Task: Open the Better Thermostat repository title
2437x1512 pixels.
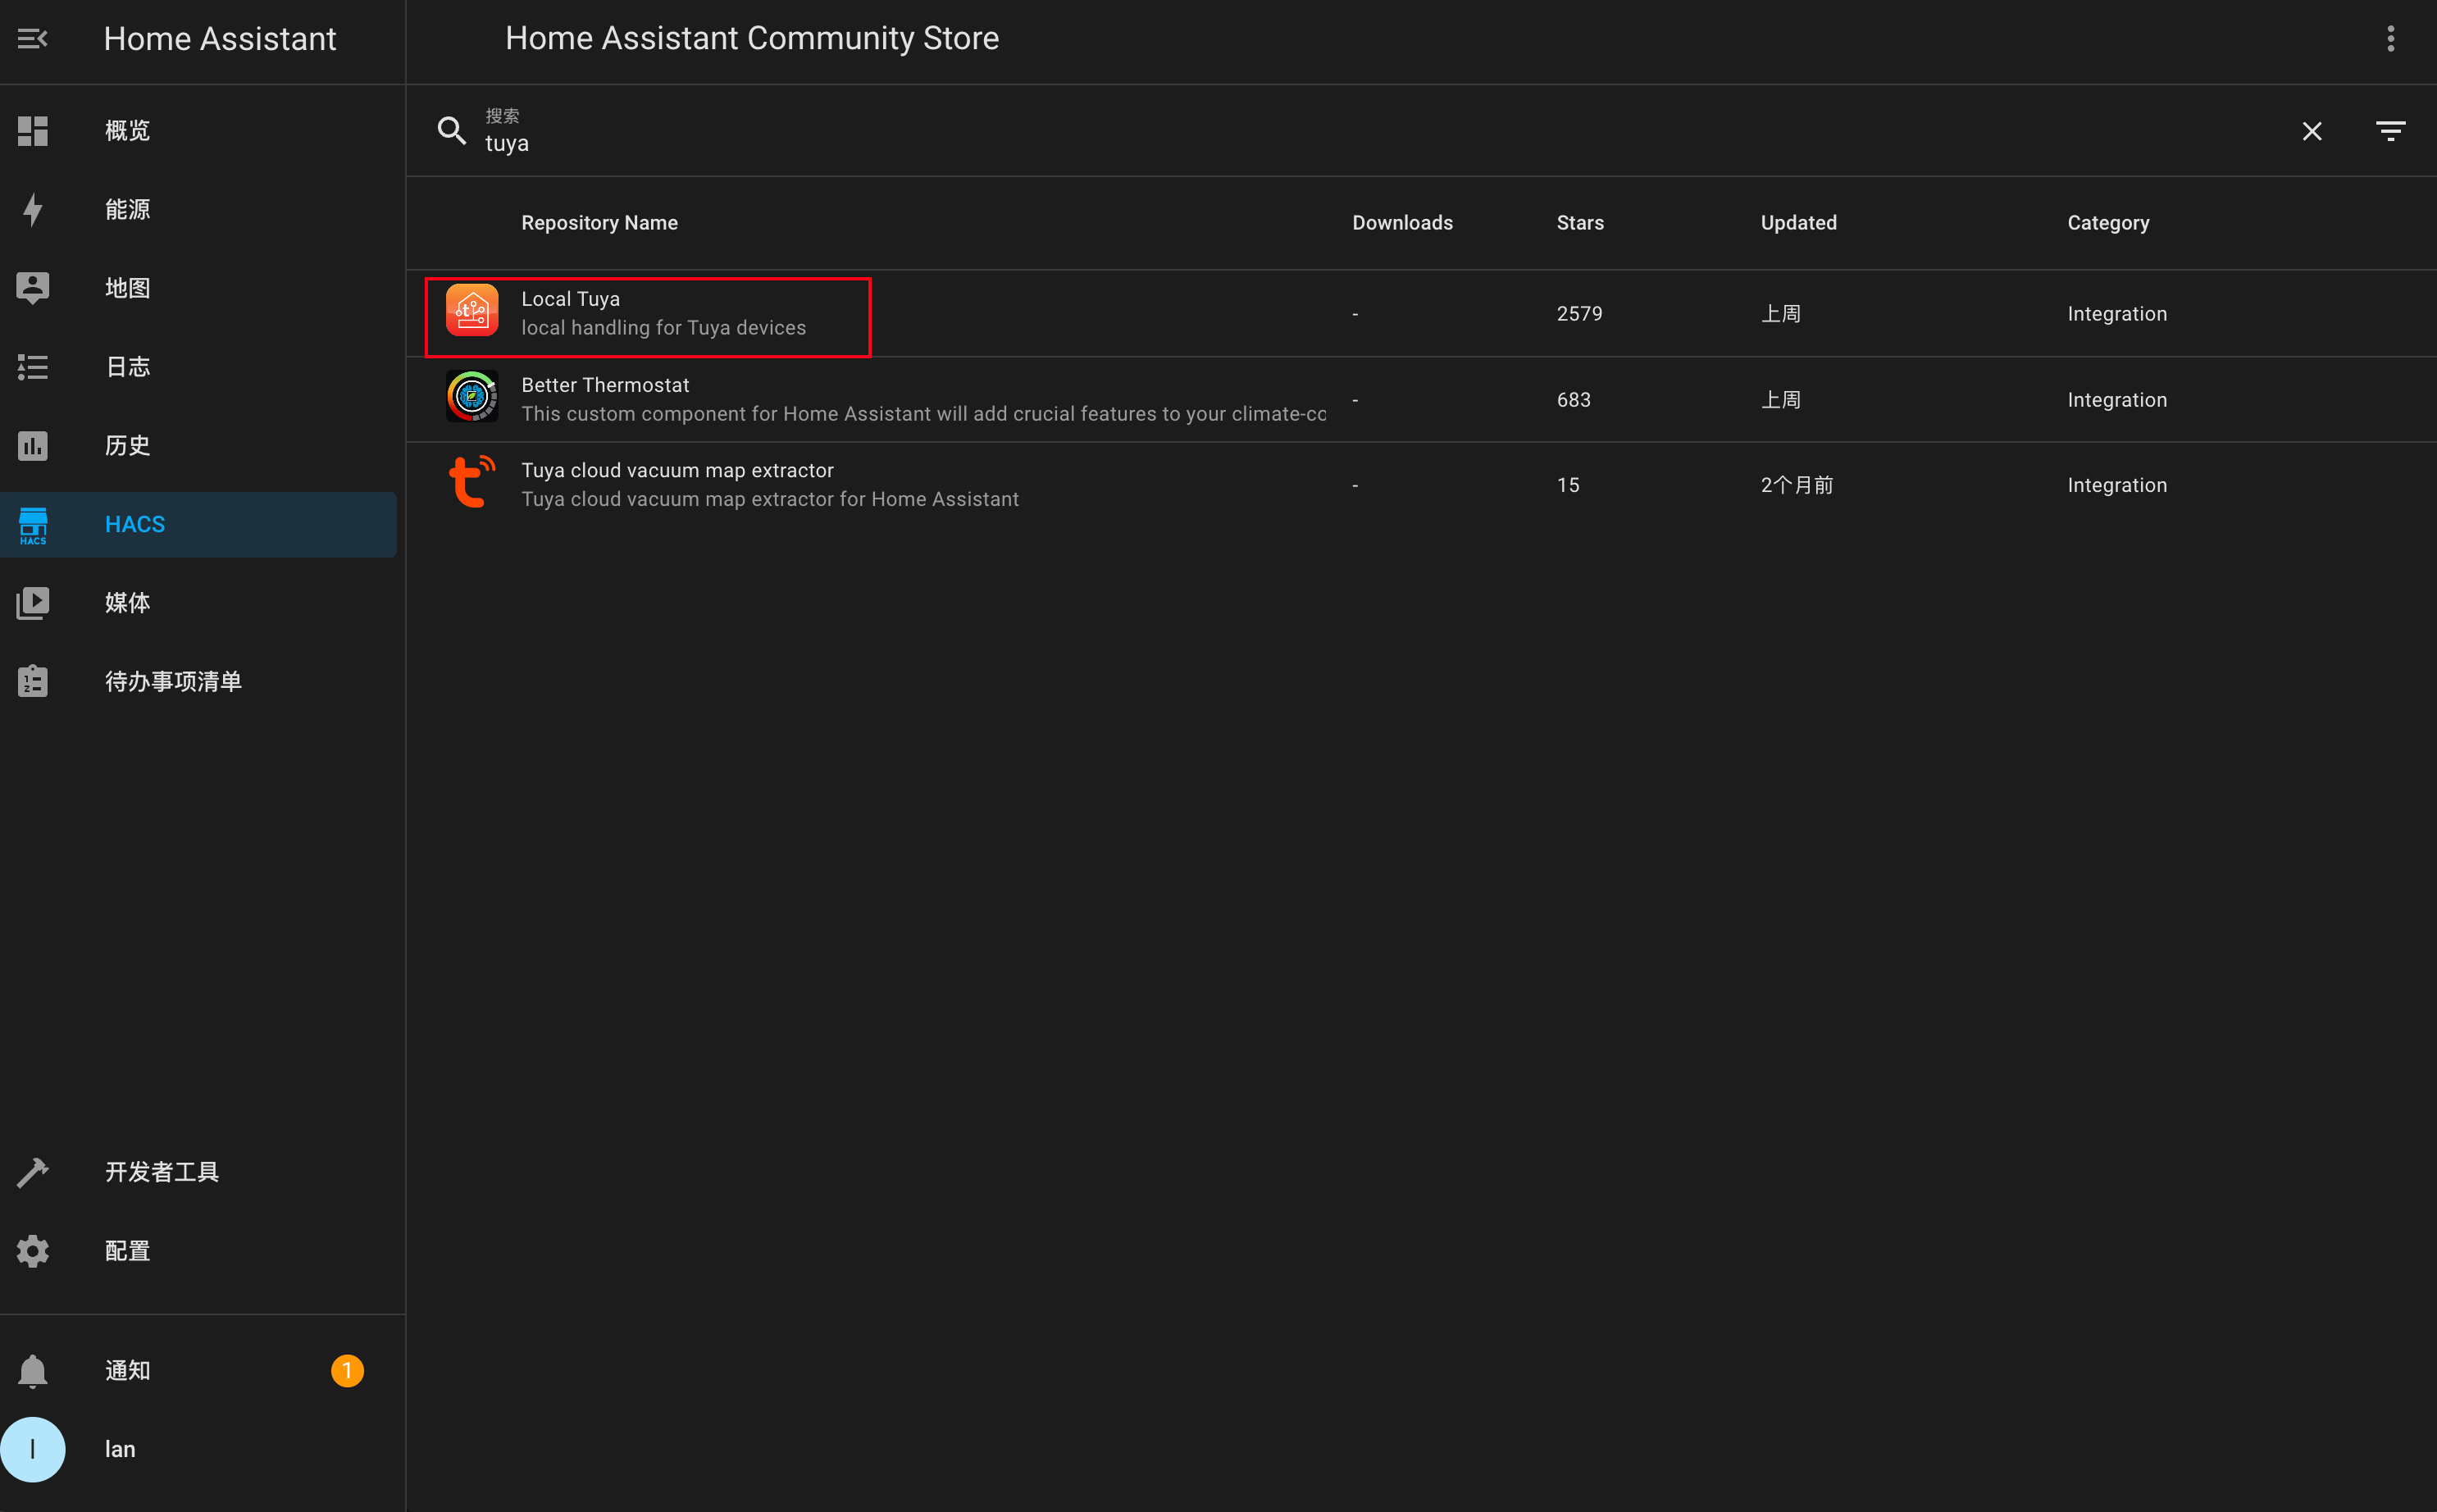Action: click(605, 385)
